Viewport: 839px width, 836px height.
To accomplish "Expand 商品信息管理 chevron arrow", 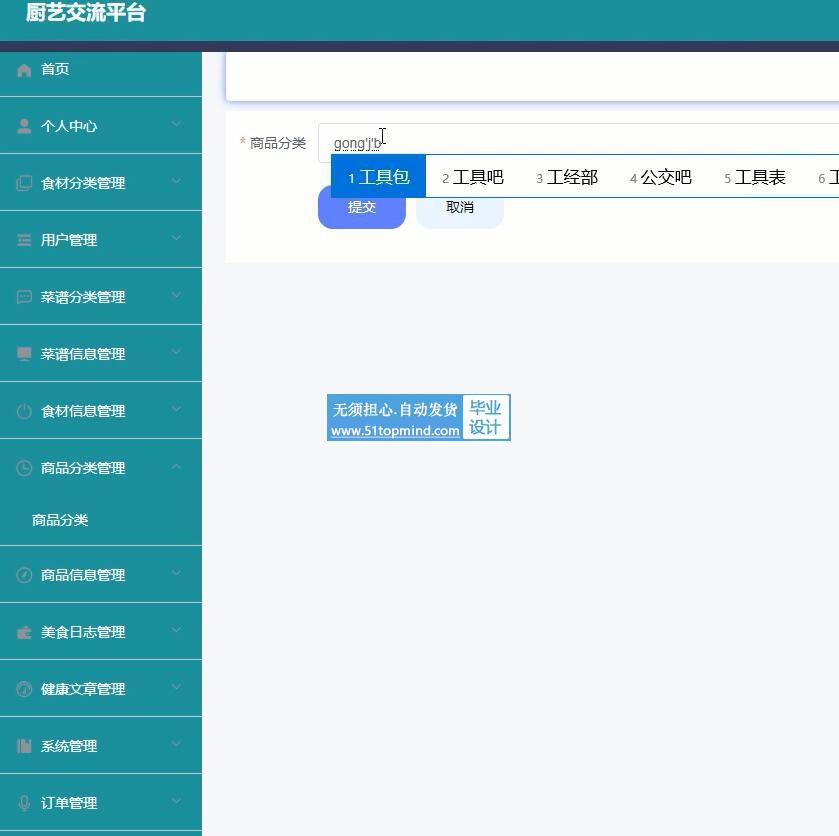I will (176, 574).
